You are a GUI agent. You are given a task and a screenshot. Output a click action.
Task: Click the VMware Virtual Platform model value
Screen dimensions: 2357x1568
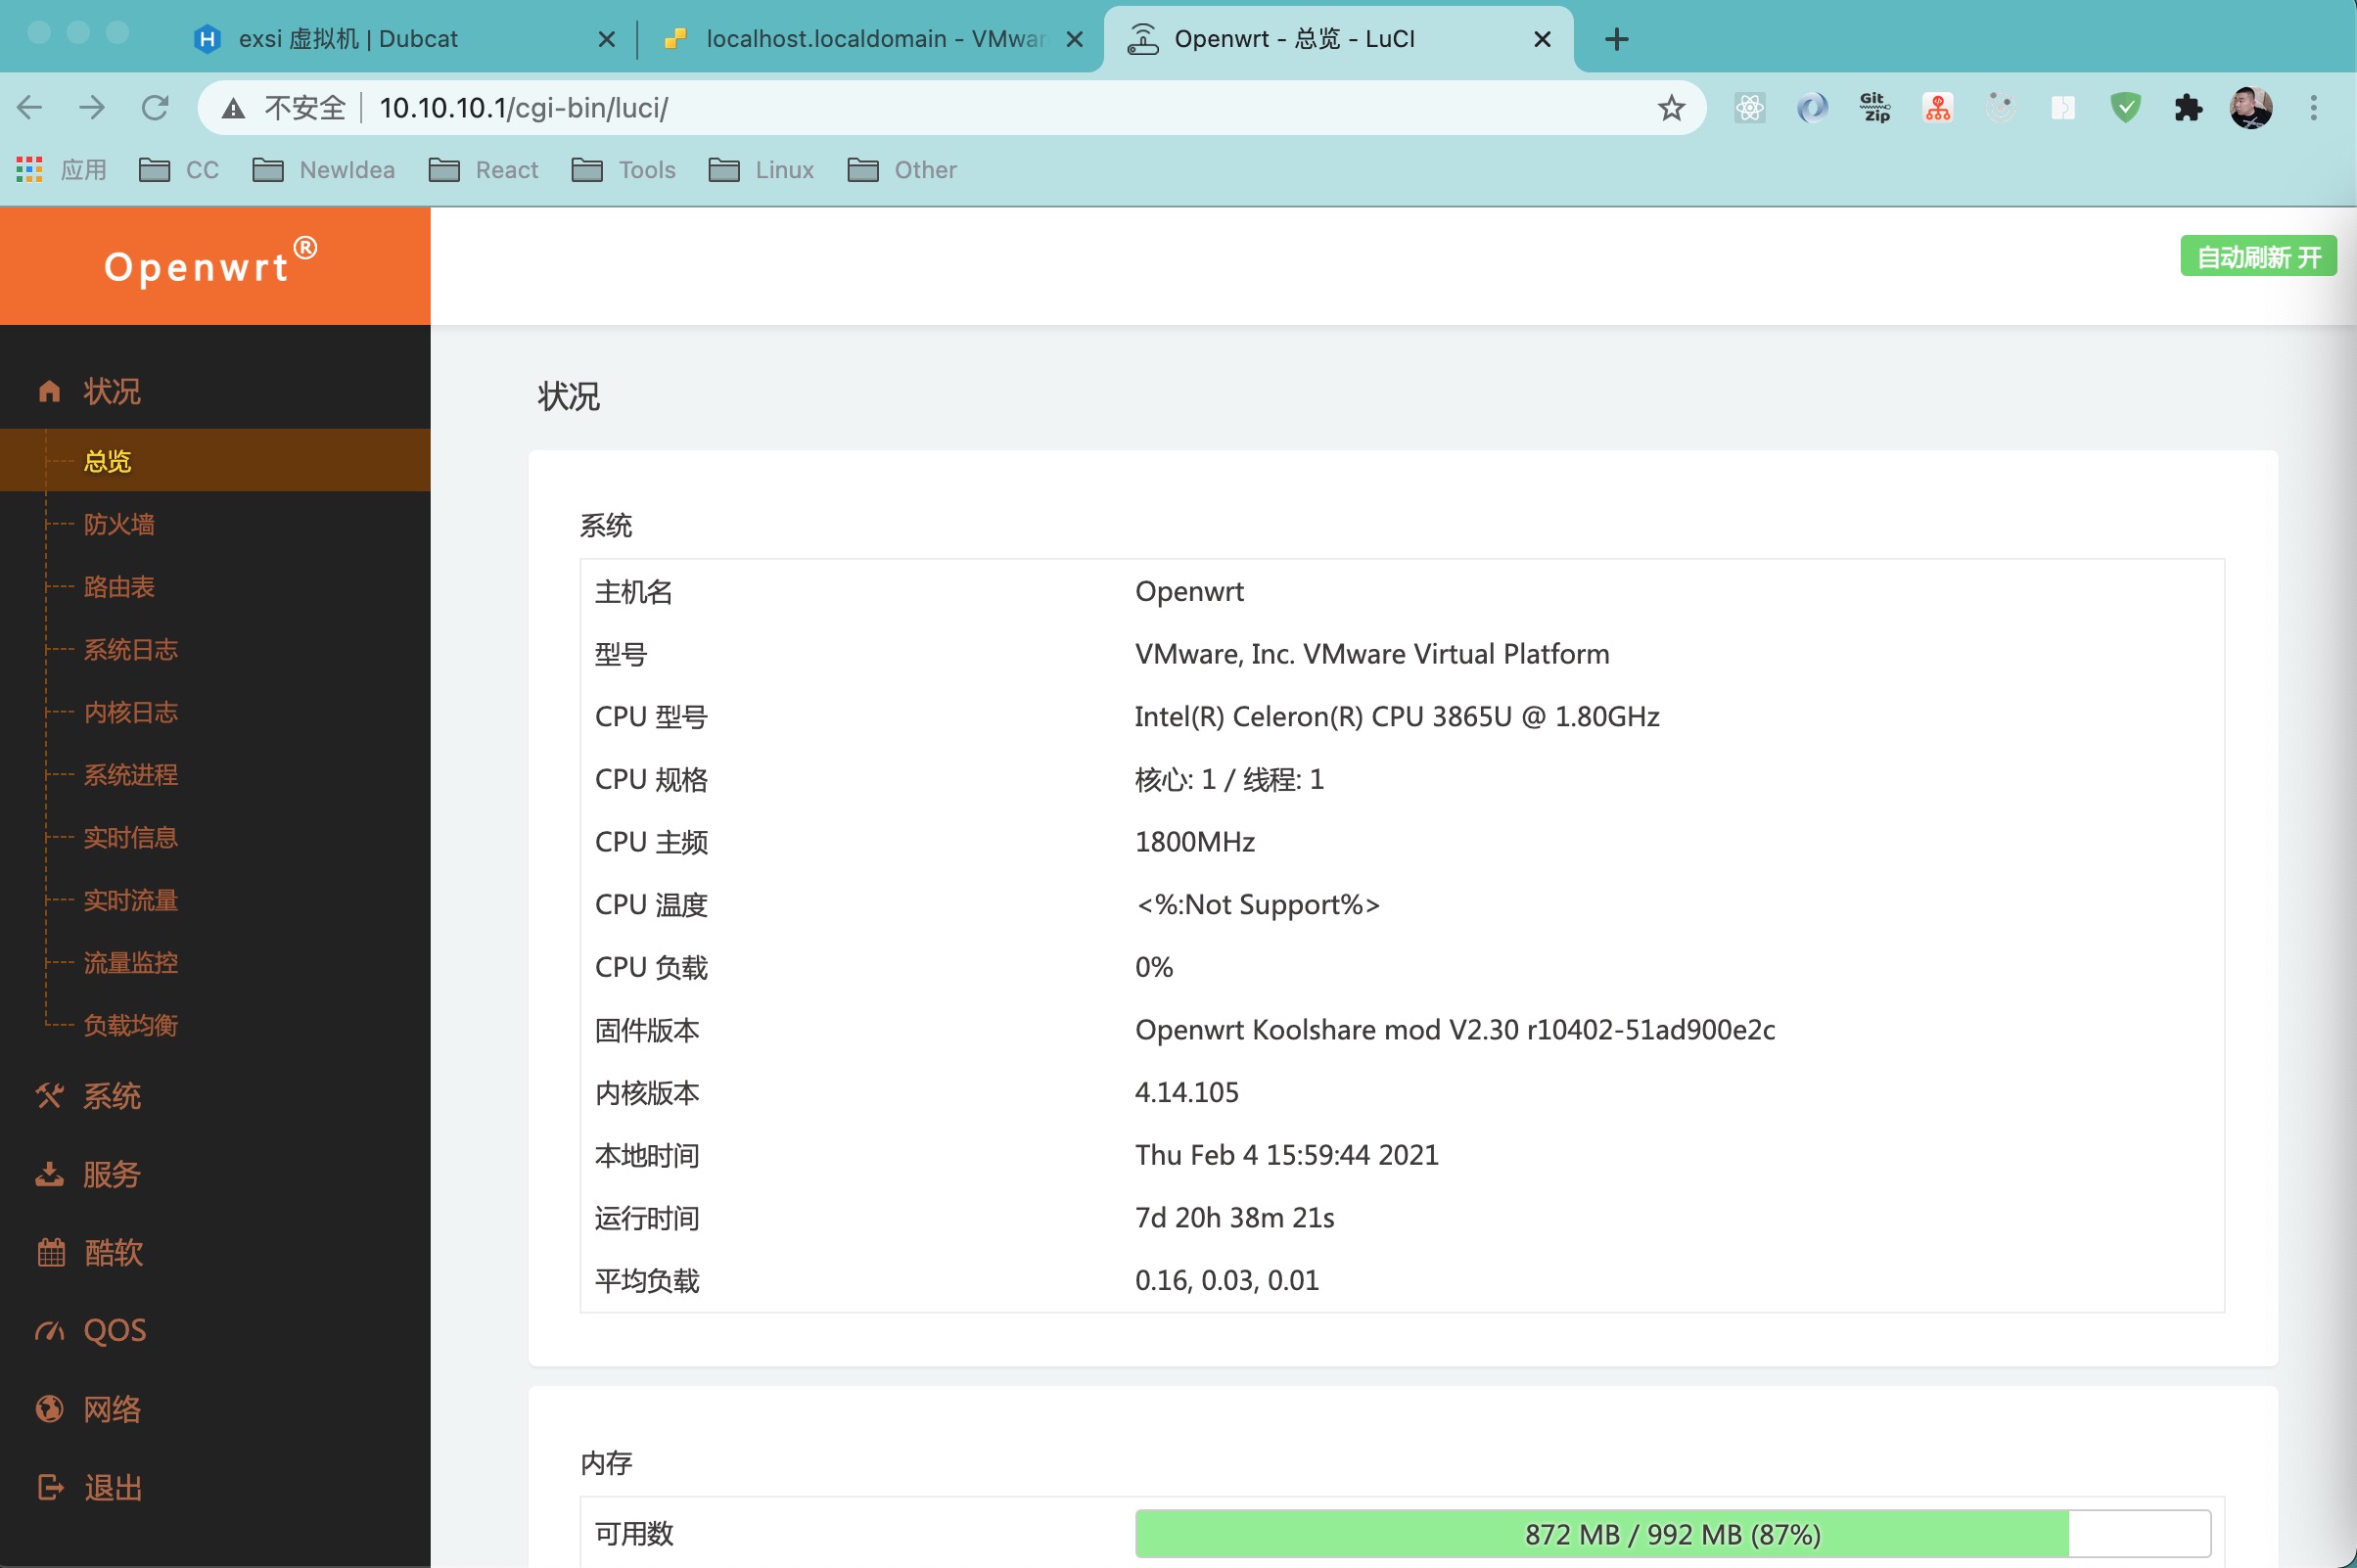tap(1372, 653)
